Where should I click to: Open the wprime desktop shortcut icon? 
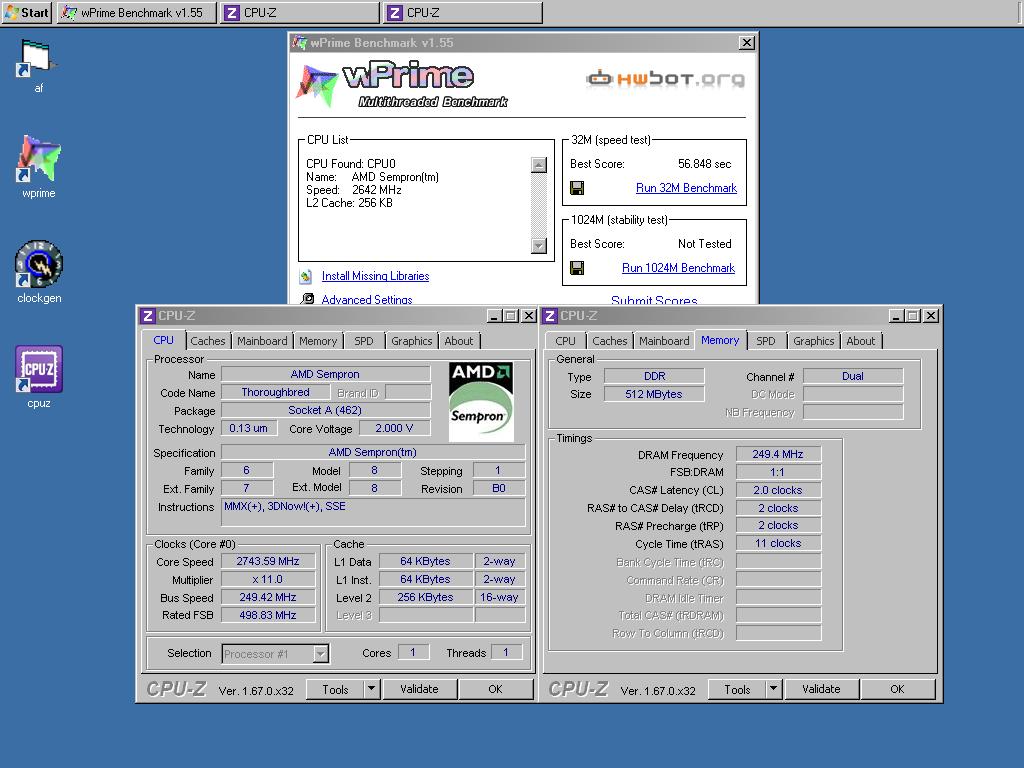click(39, 159)
